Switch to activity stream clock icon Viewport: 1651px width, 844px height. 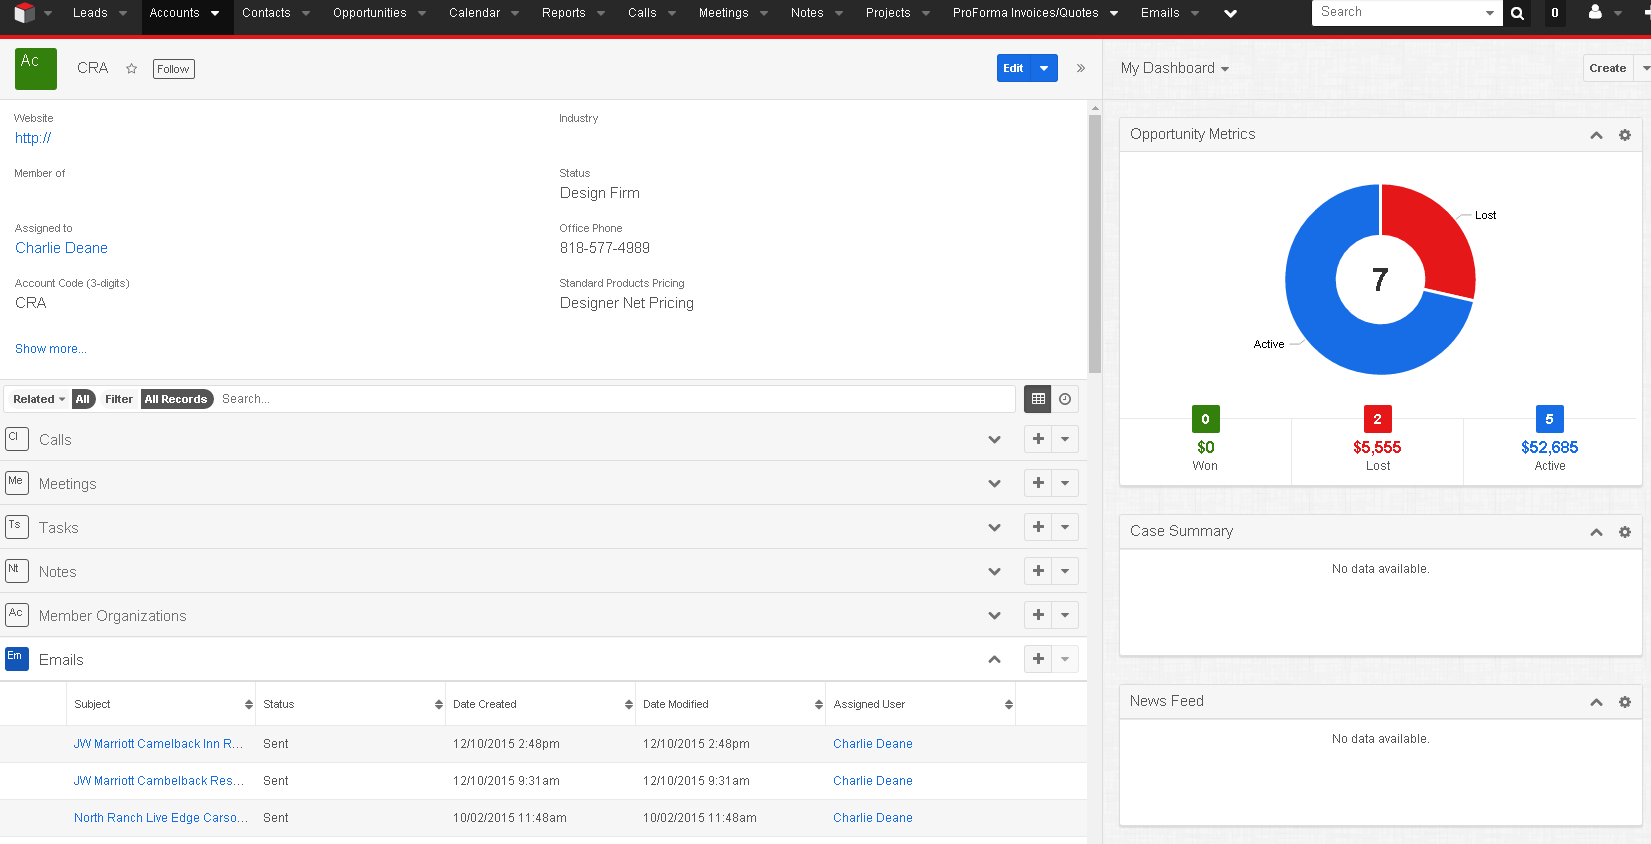[x=1065, y=399]
